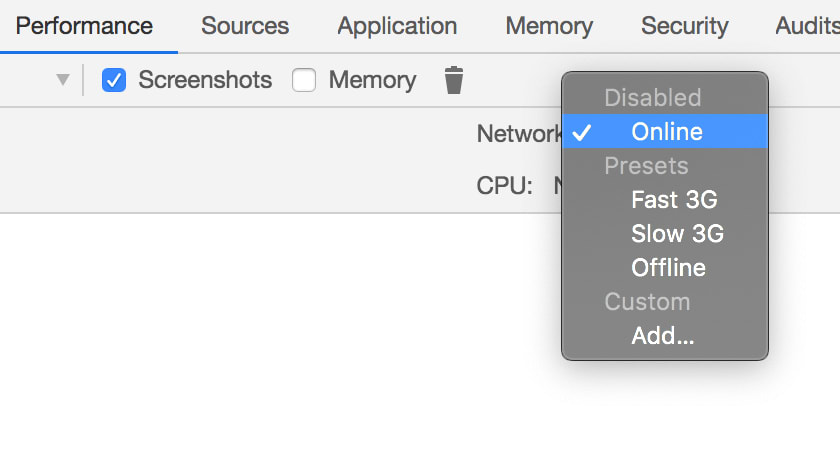Image resolution: width=840 pixels, height=462 pixels.
Task: Enable the Memory checkbox
Action: click(x=304, y=80)
